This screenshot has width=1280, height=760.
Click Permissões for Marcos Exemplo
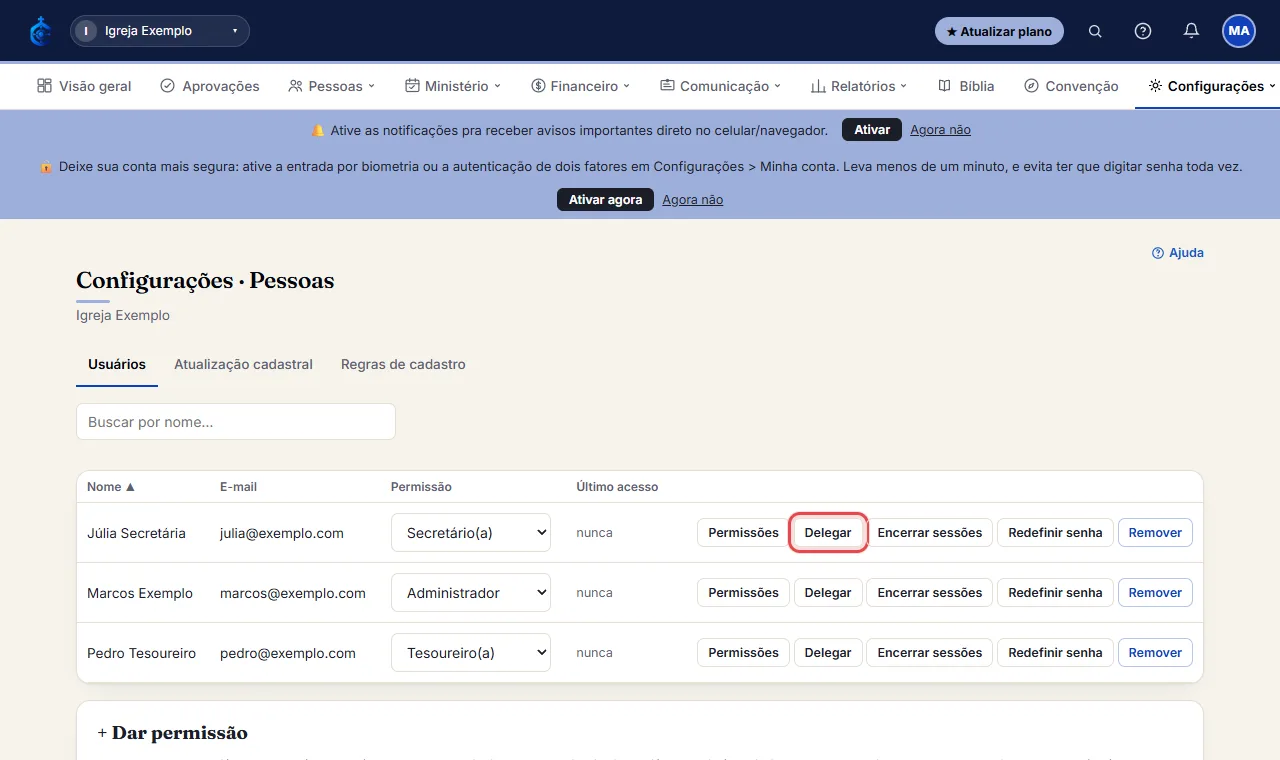pos(743,593)
